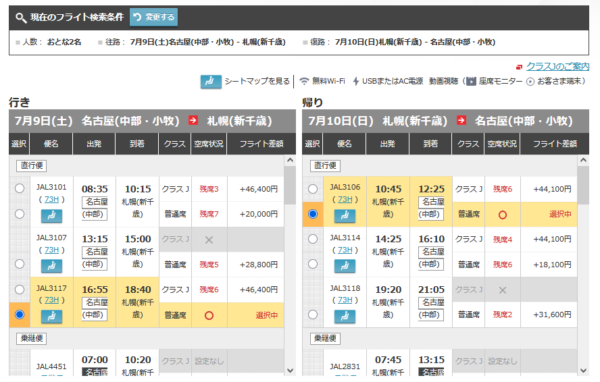Open seat map icon for JAL3107
The image size is (600, 382).
pyautogui.click(x=52, y=266)
